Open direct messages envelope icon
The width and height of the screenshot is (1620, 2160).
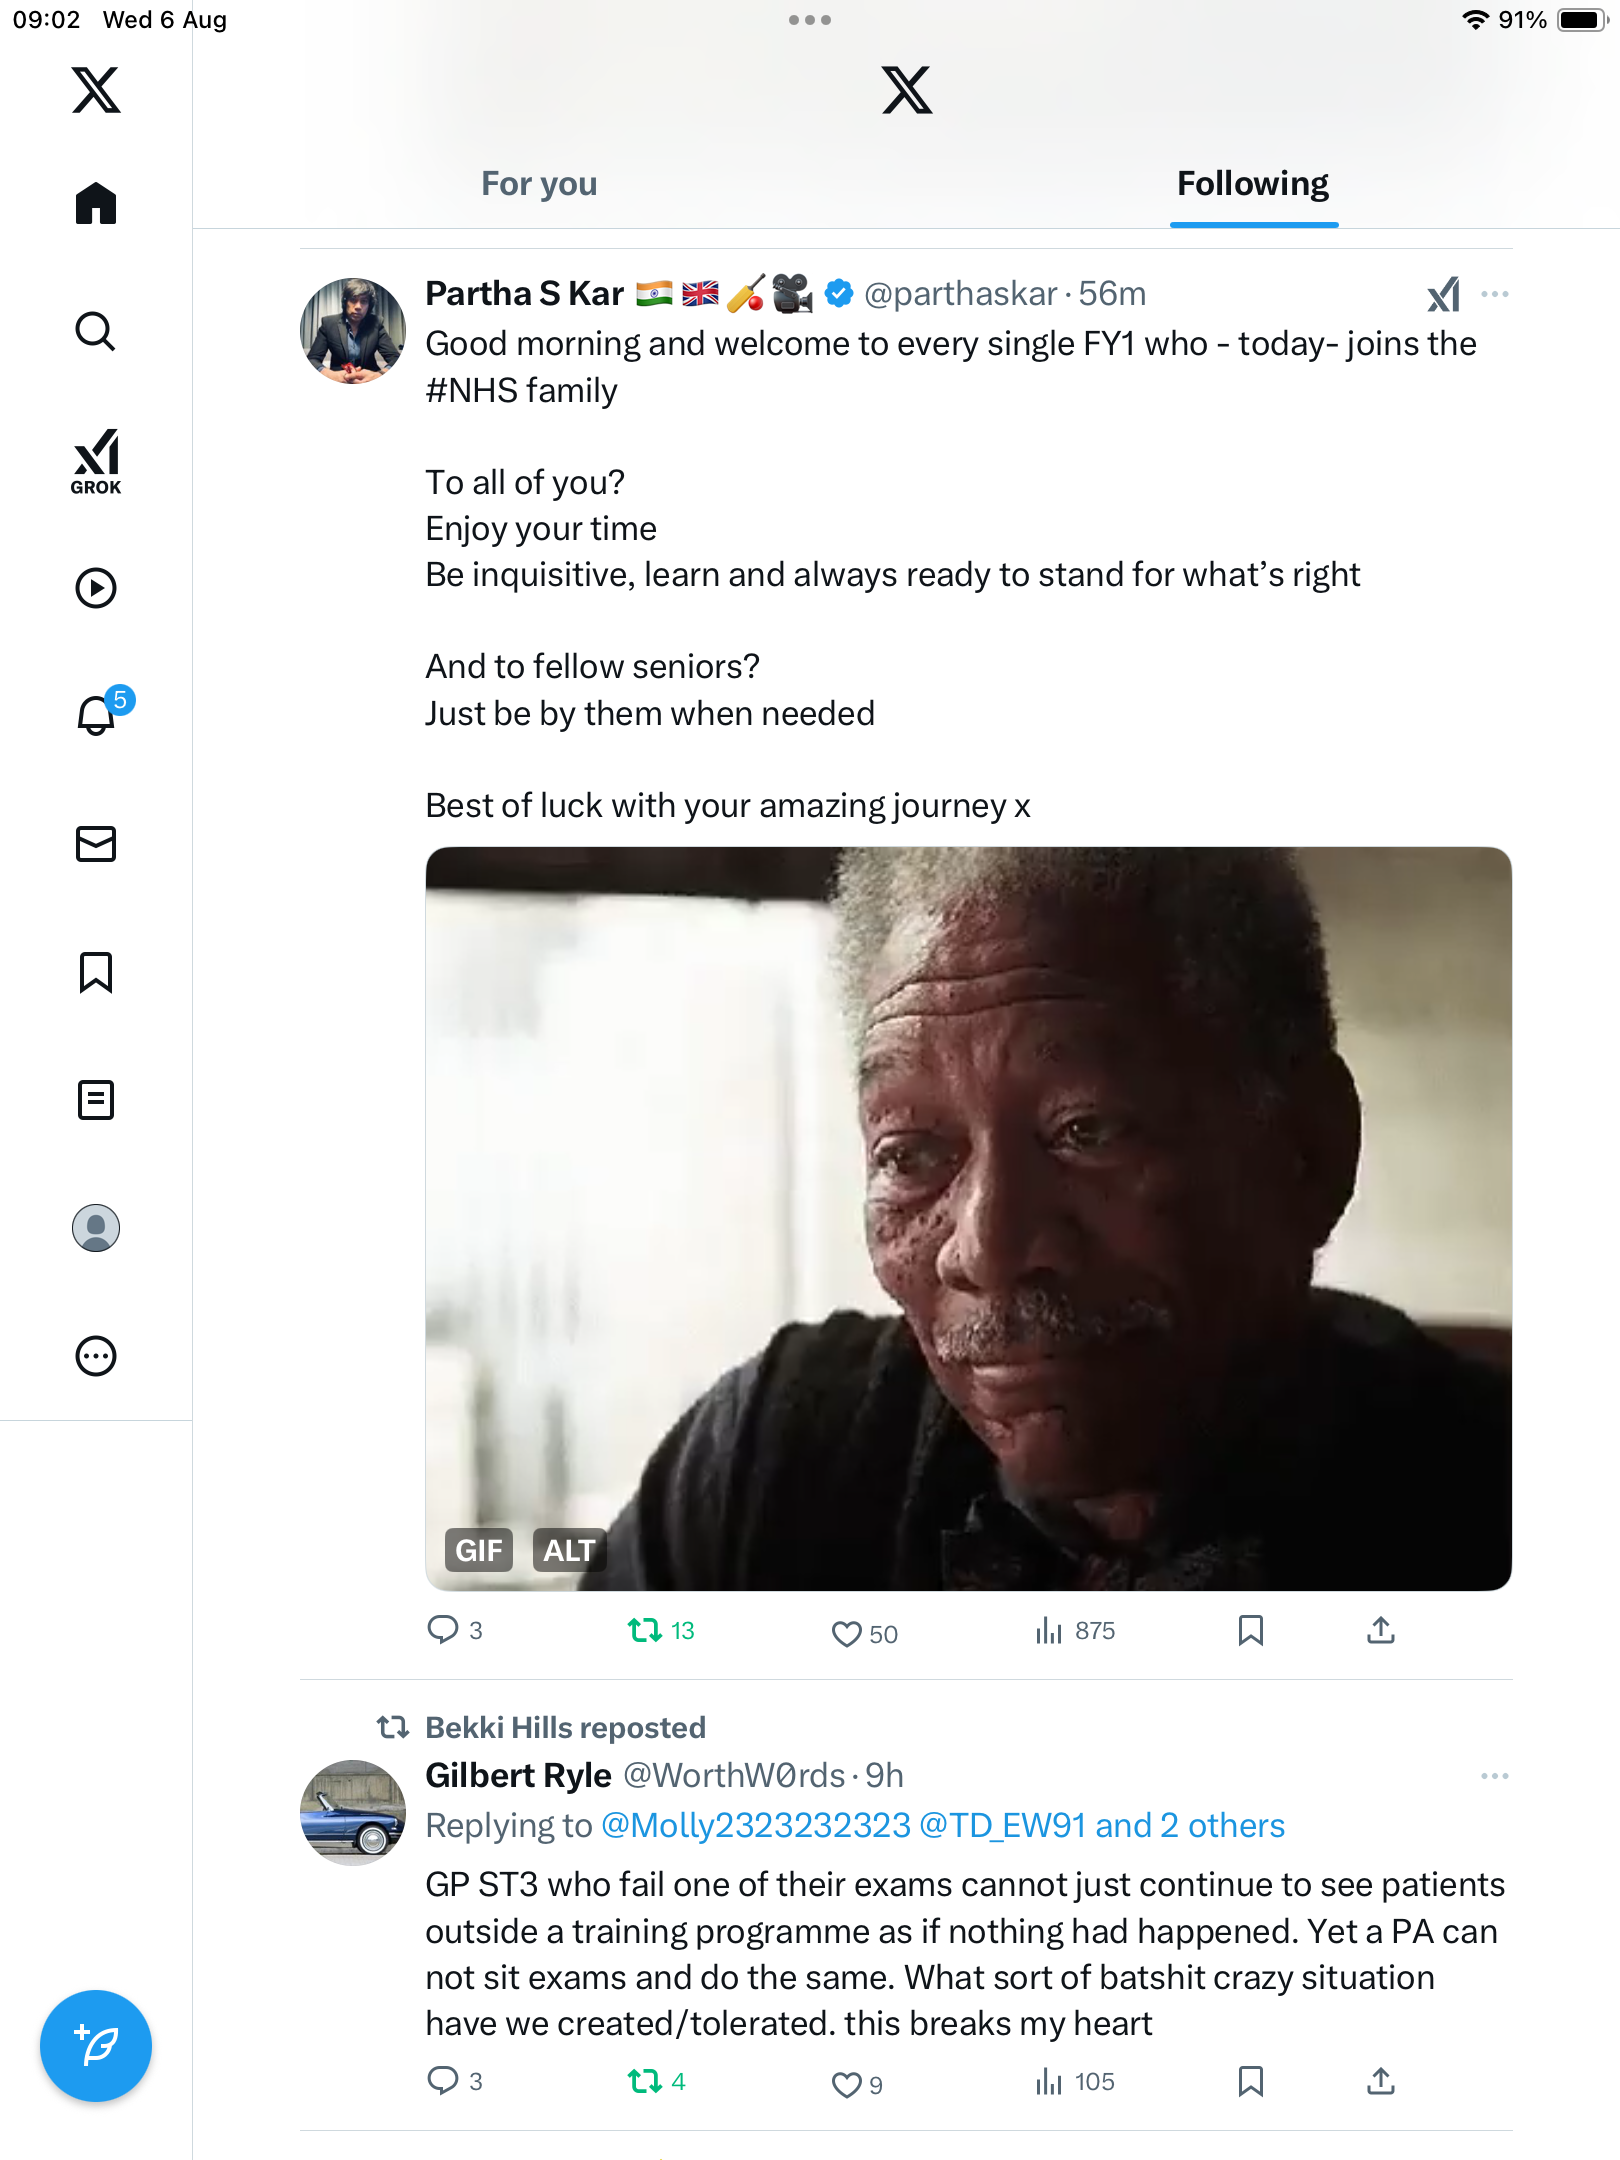click(96, 844)
